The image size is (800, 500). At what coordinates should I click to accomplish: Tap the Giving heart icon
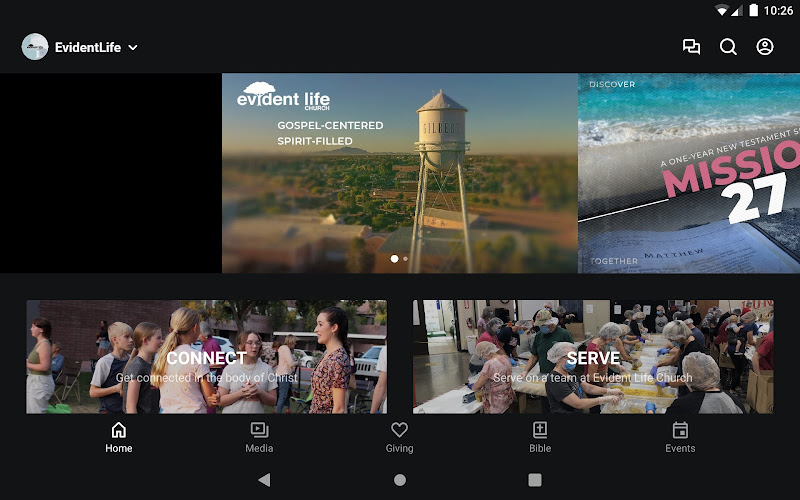(399, 430)
